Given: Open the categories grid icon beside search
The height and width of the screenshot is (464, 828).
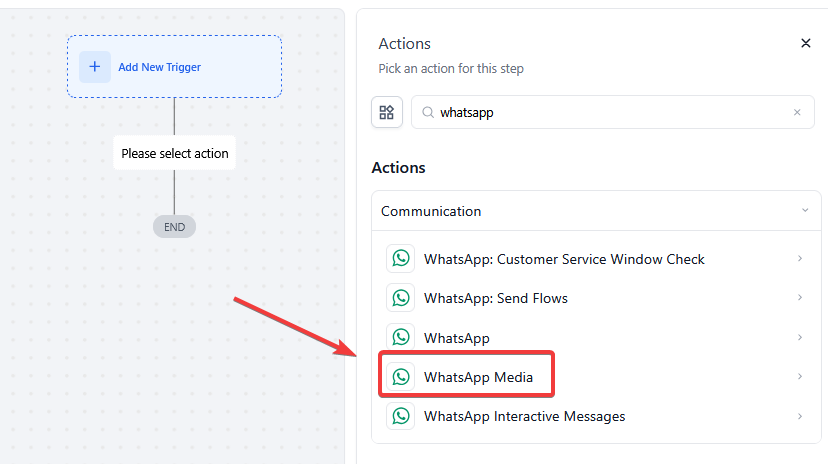Looking at the screenshot, I should pyautogui.click(x=387, y=112).
